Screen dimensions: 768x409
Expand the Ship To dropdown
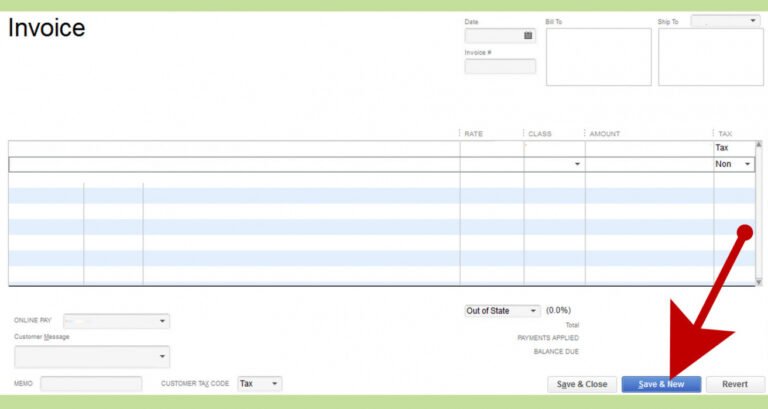[753, 21]
